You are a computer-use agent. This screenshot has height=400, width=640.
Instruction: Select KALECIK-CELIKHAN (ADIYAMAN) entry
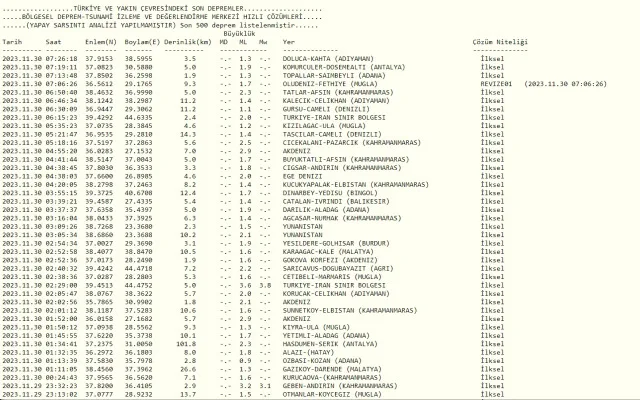[336, 101]
